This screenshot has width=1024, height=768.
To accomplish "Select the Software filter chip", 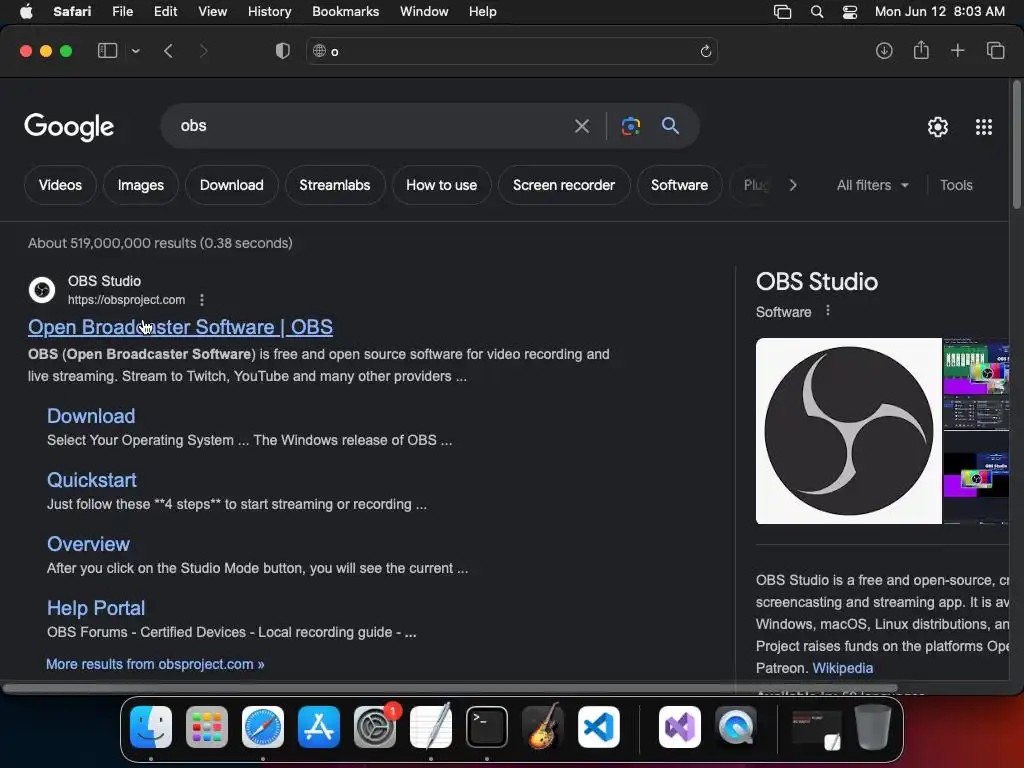I will [x=679, y=185].
